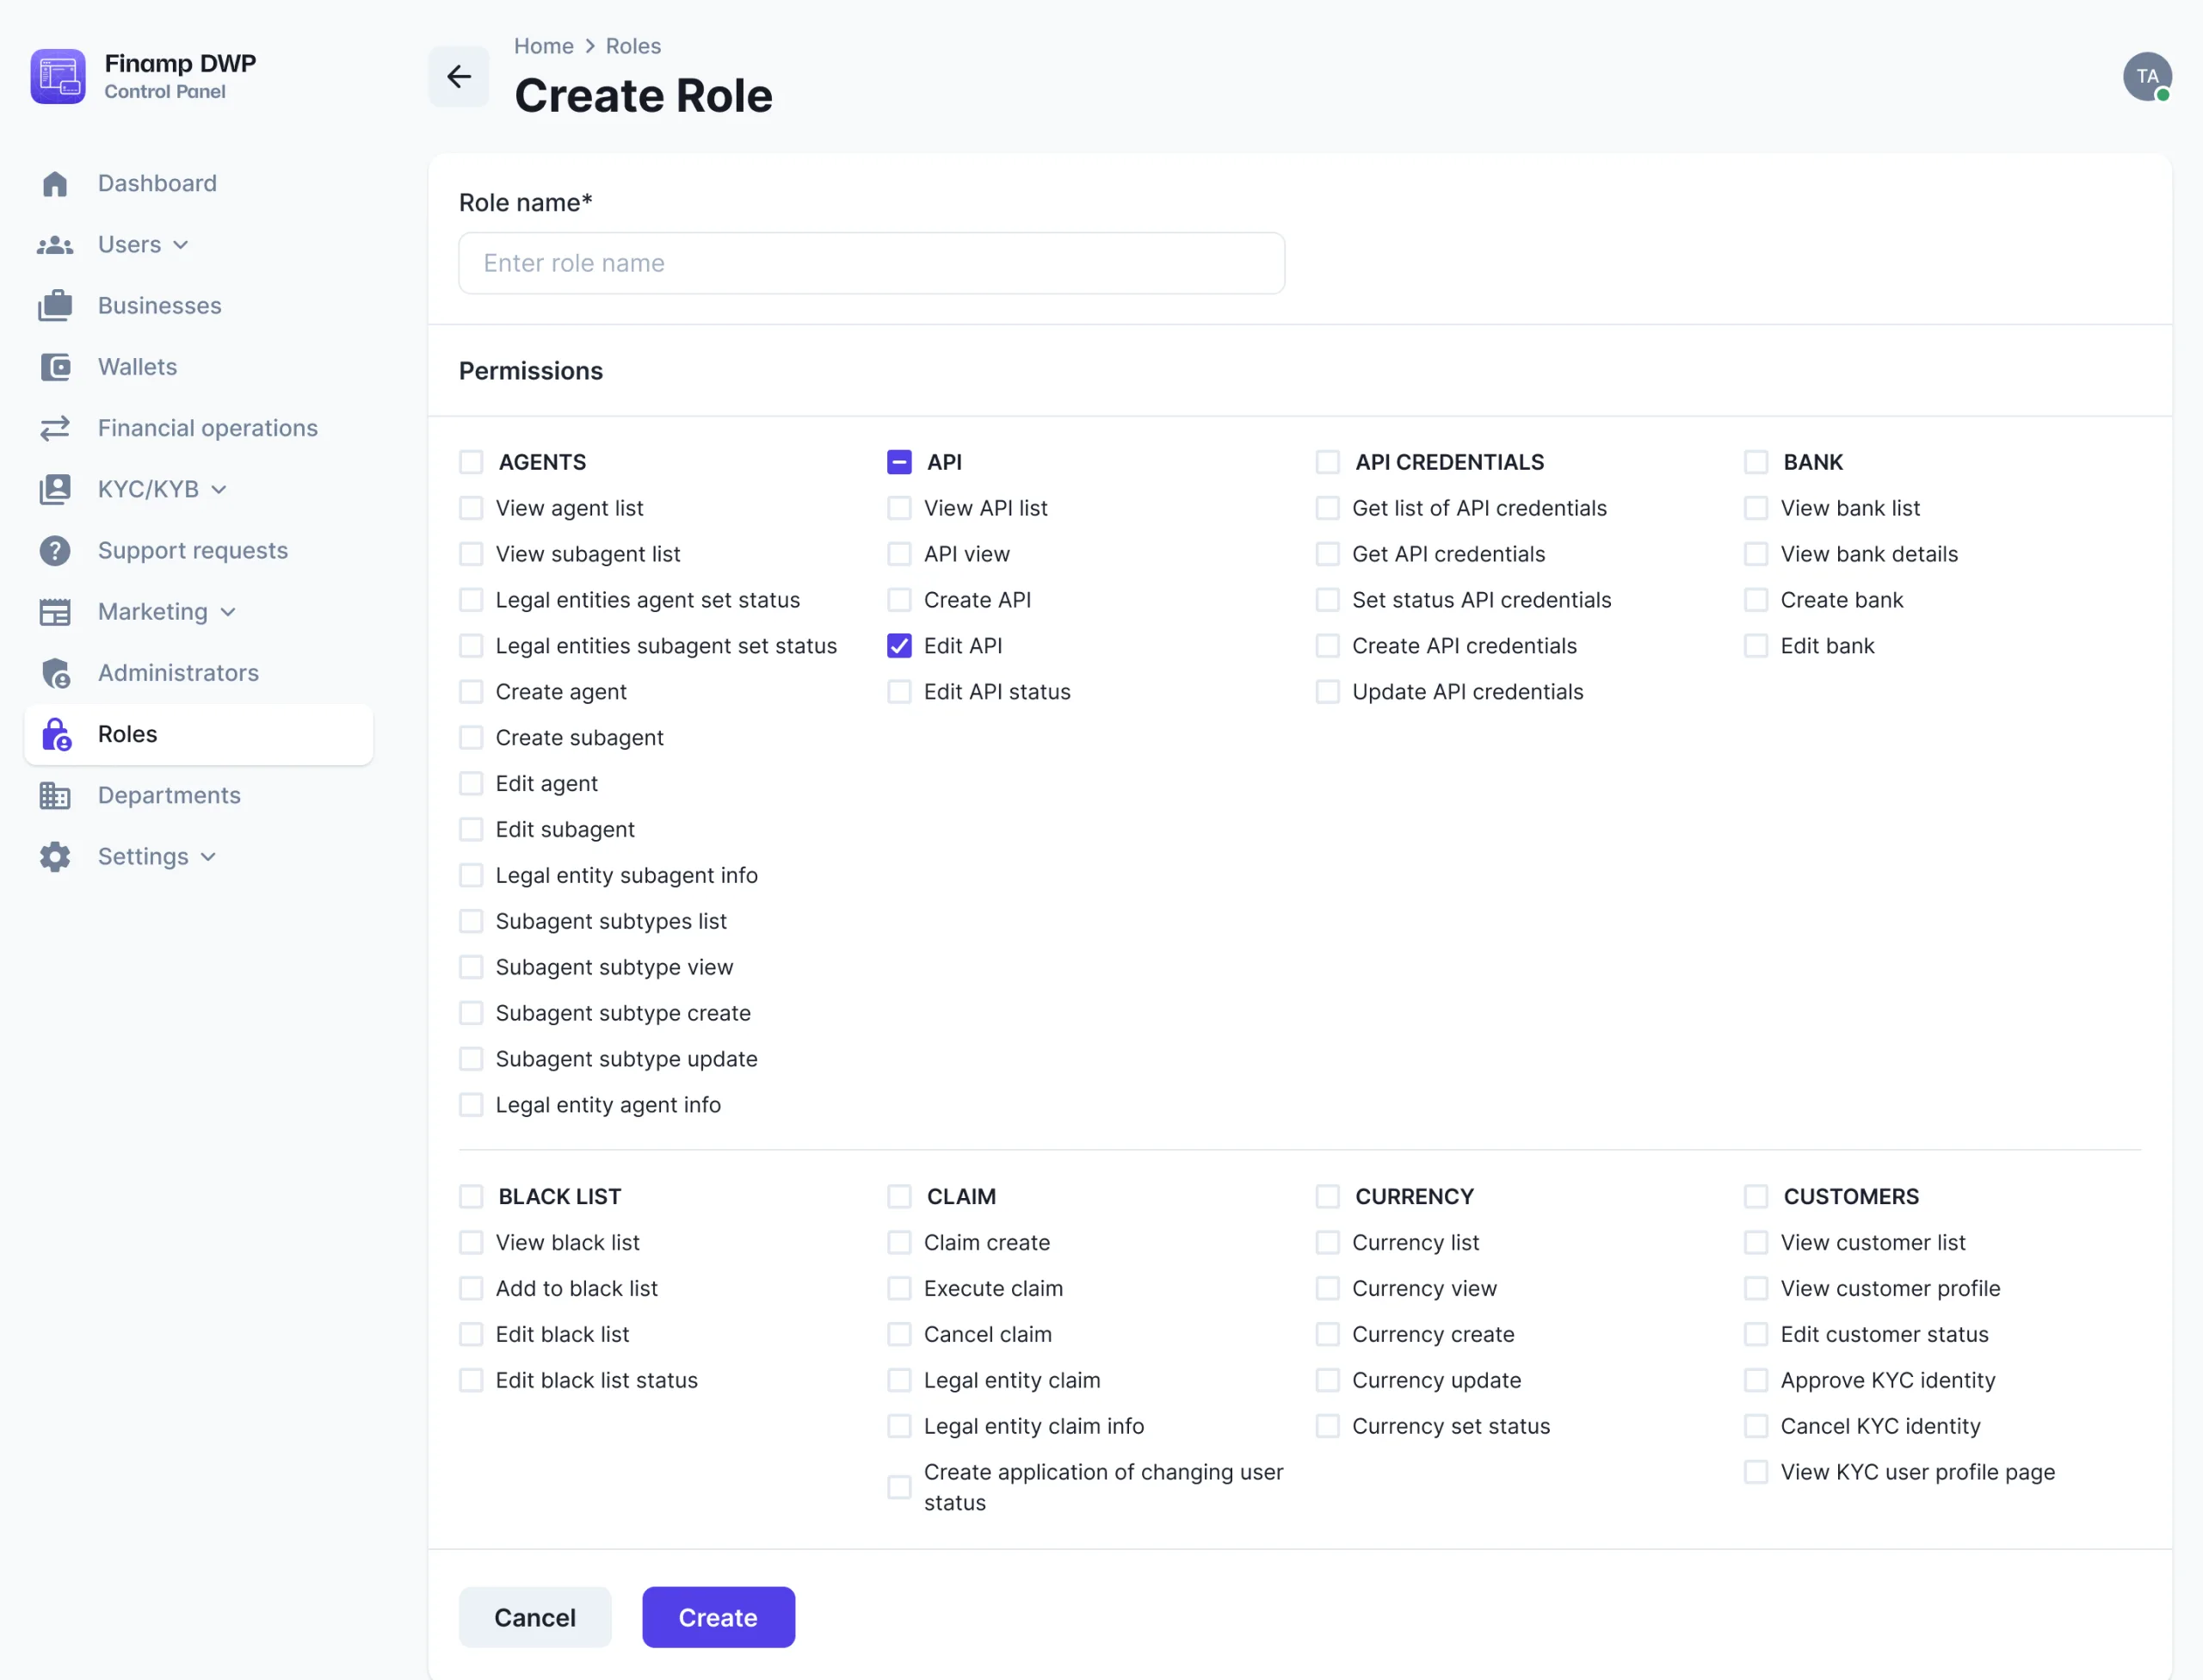Click the Wallets icon in sidebar
Viewport: 2203px width, 1680px height.
[x=55, y=367]
